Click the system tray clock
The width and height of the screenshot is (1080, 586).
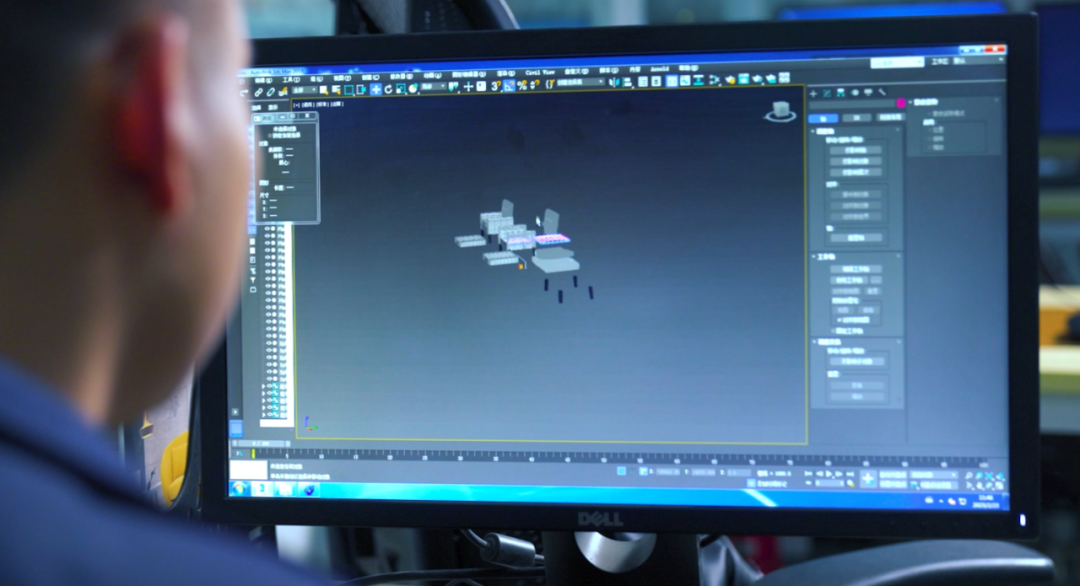[986, 501]
